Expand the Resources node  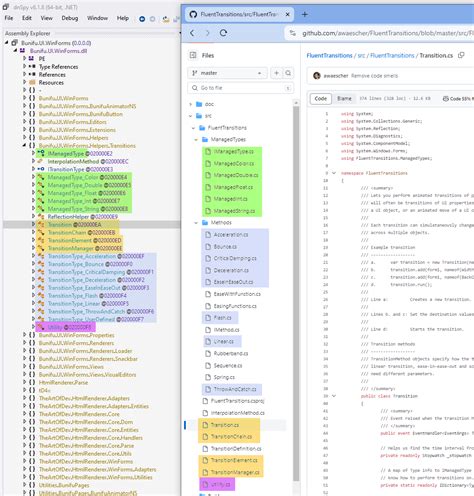tap(25, 82)
